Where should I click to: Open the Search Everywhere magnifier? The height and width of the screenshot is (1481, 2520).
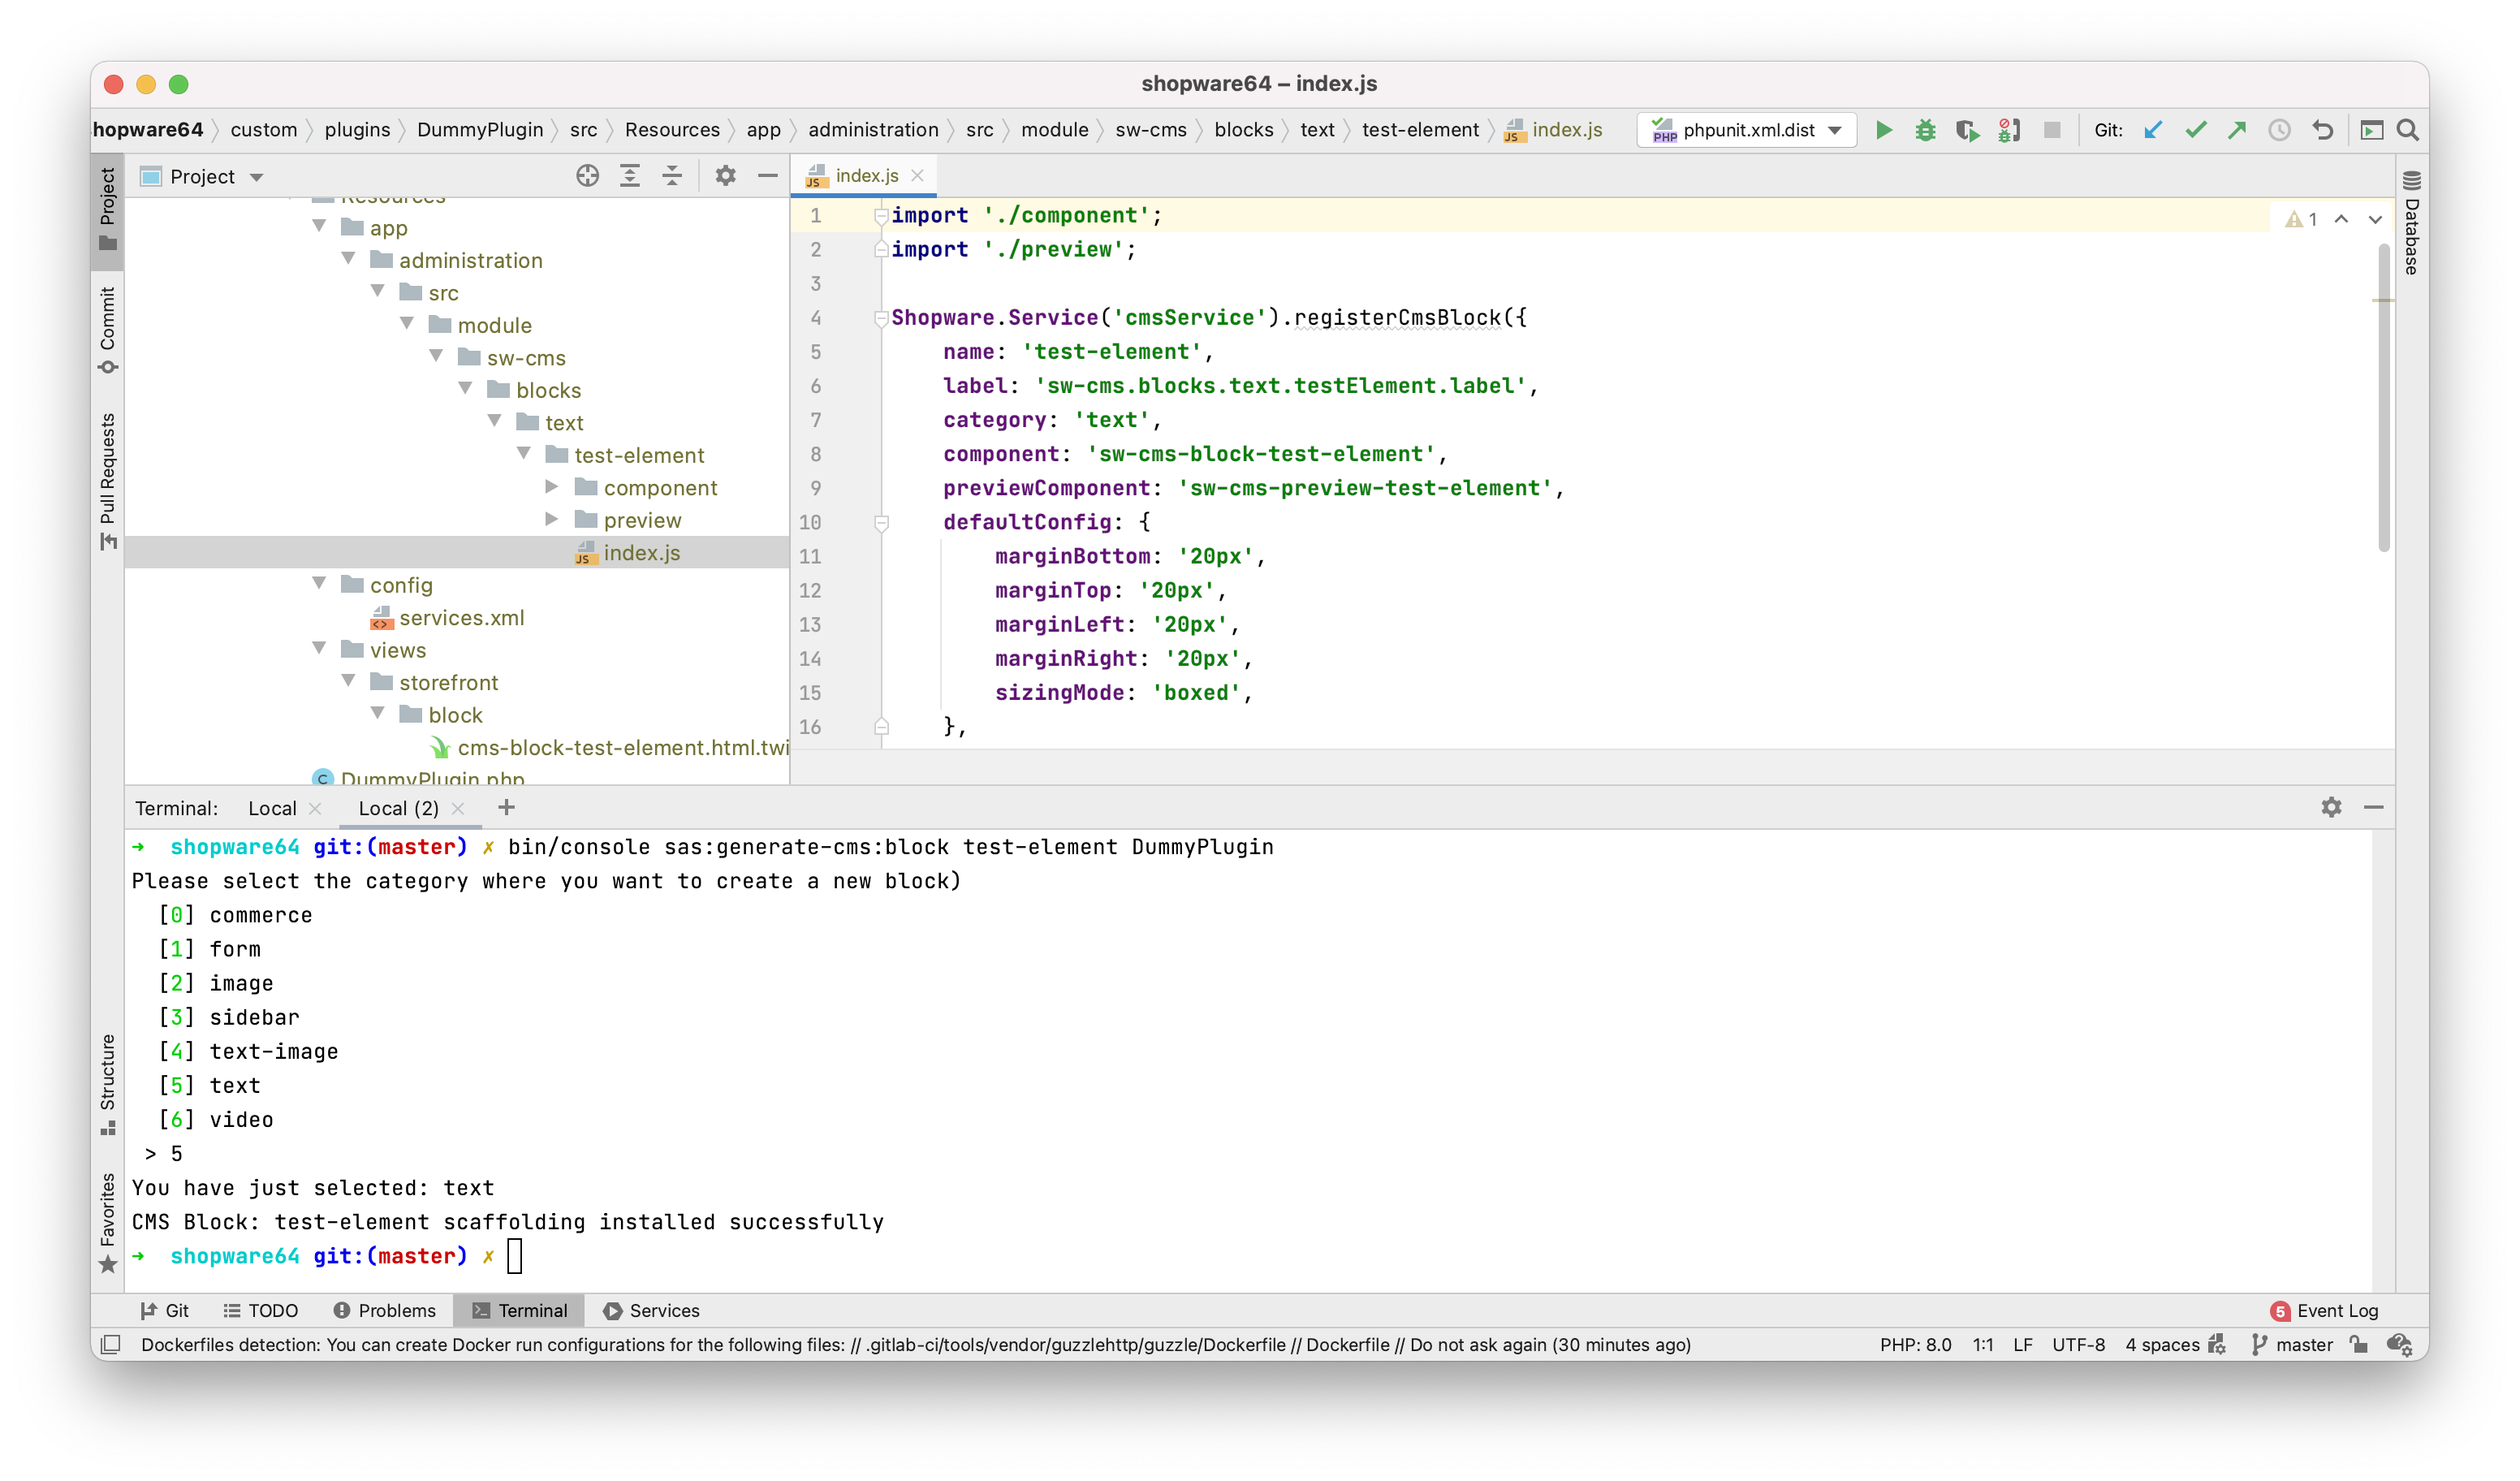coord(2408,130)
